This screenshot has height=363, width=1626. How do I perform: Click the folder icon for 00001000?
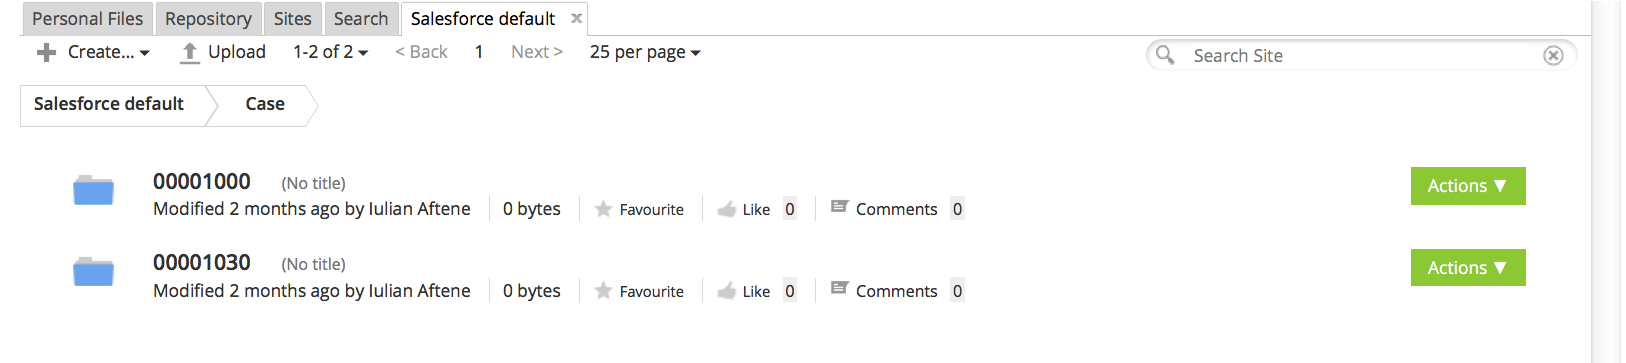coord(93,190)
